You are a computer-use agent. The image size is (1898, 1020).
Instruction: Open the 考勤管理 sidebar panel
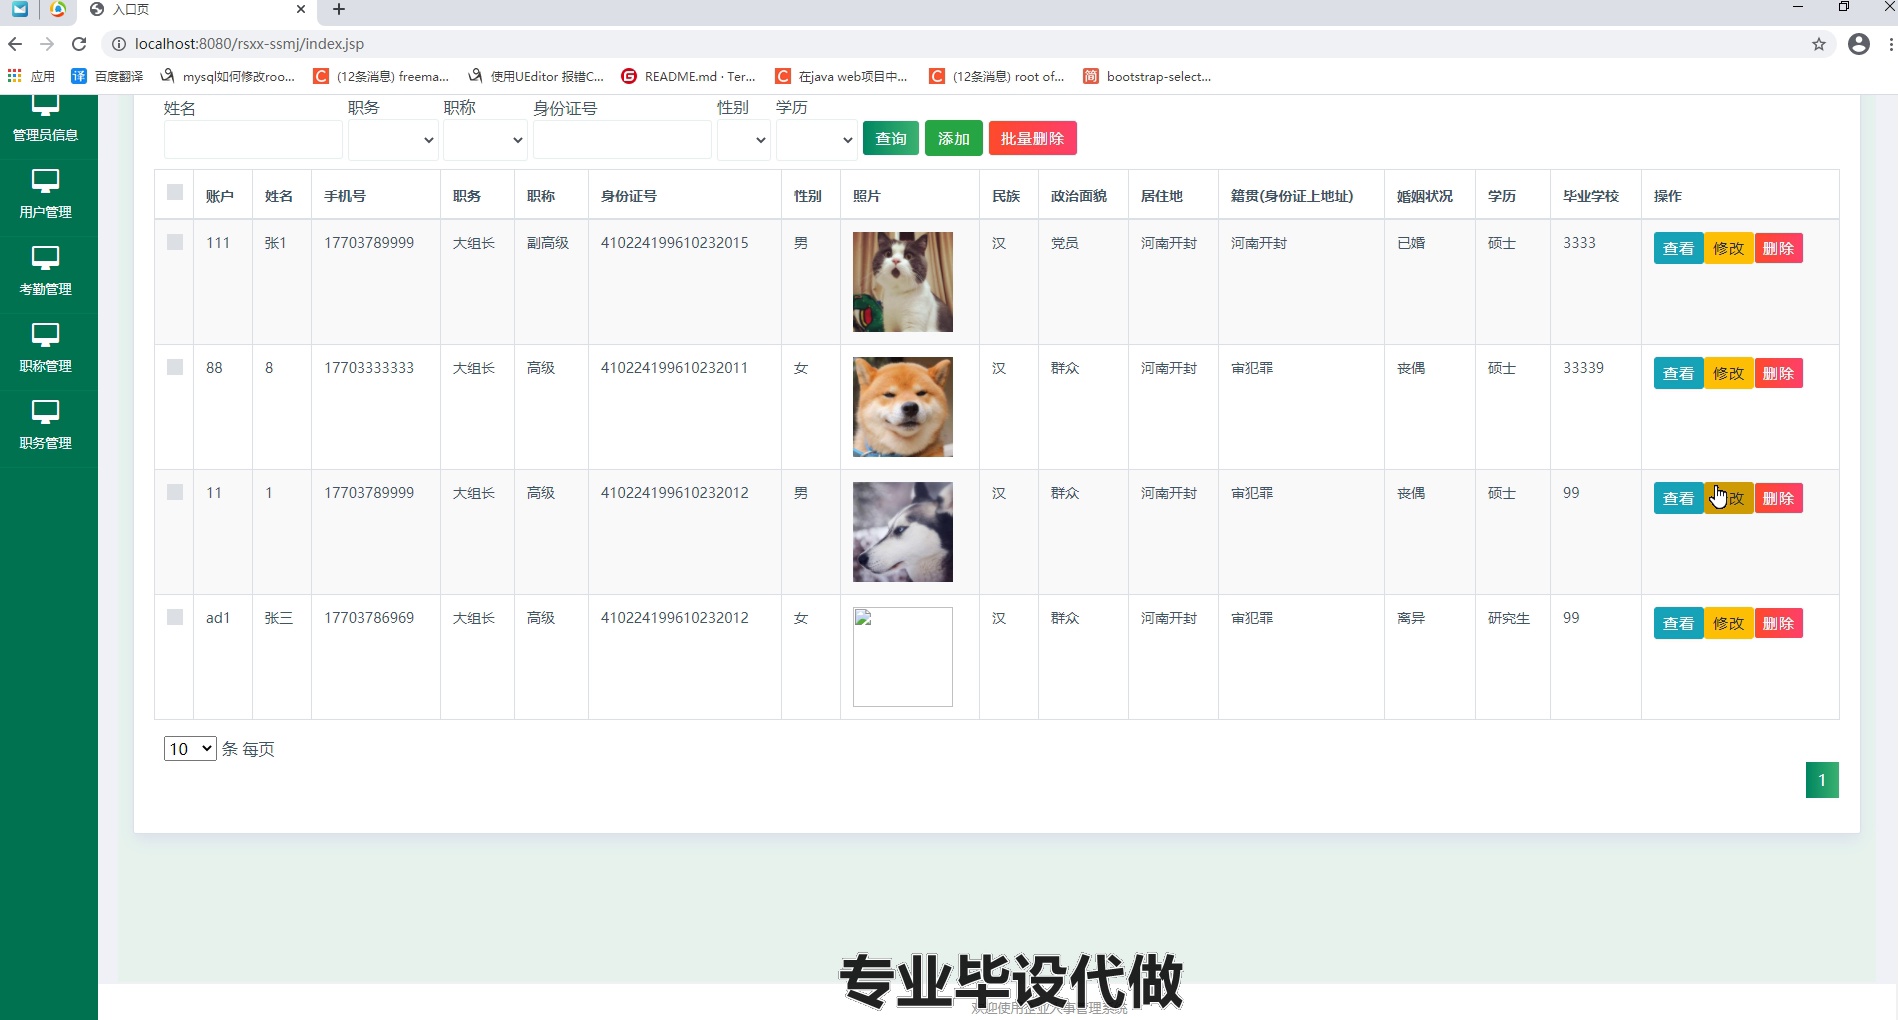pos(45,273)
